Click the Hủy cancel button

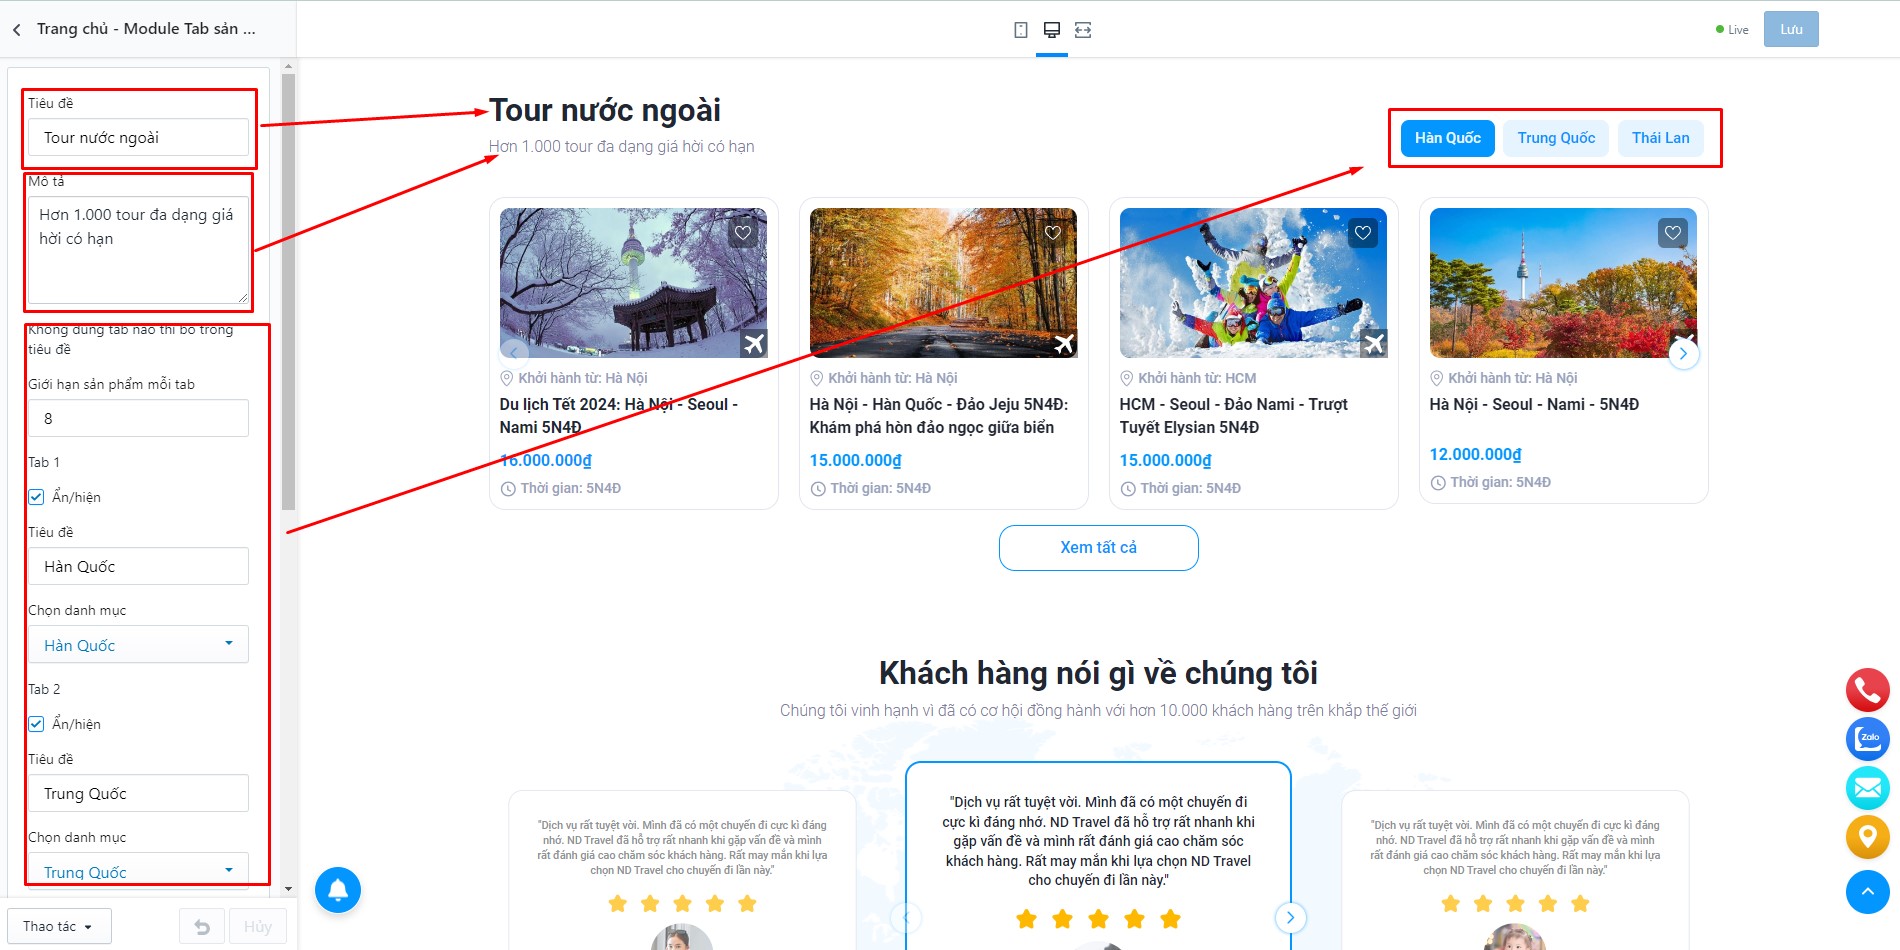click(258, 927)
